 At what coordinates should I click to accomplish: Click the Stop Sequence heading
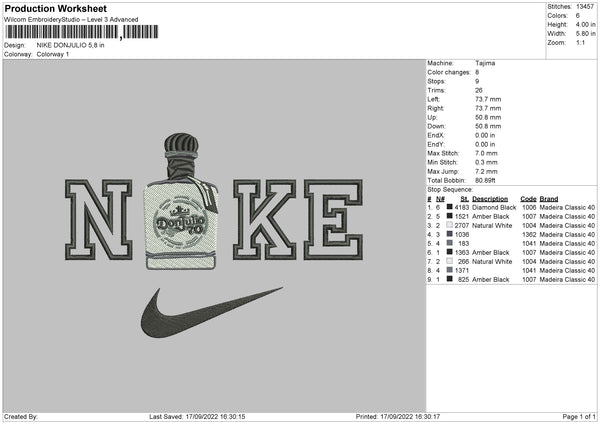[450, 190]
